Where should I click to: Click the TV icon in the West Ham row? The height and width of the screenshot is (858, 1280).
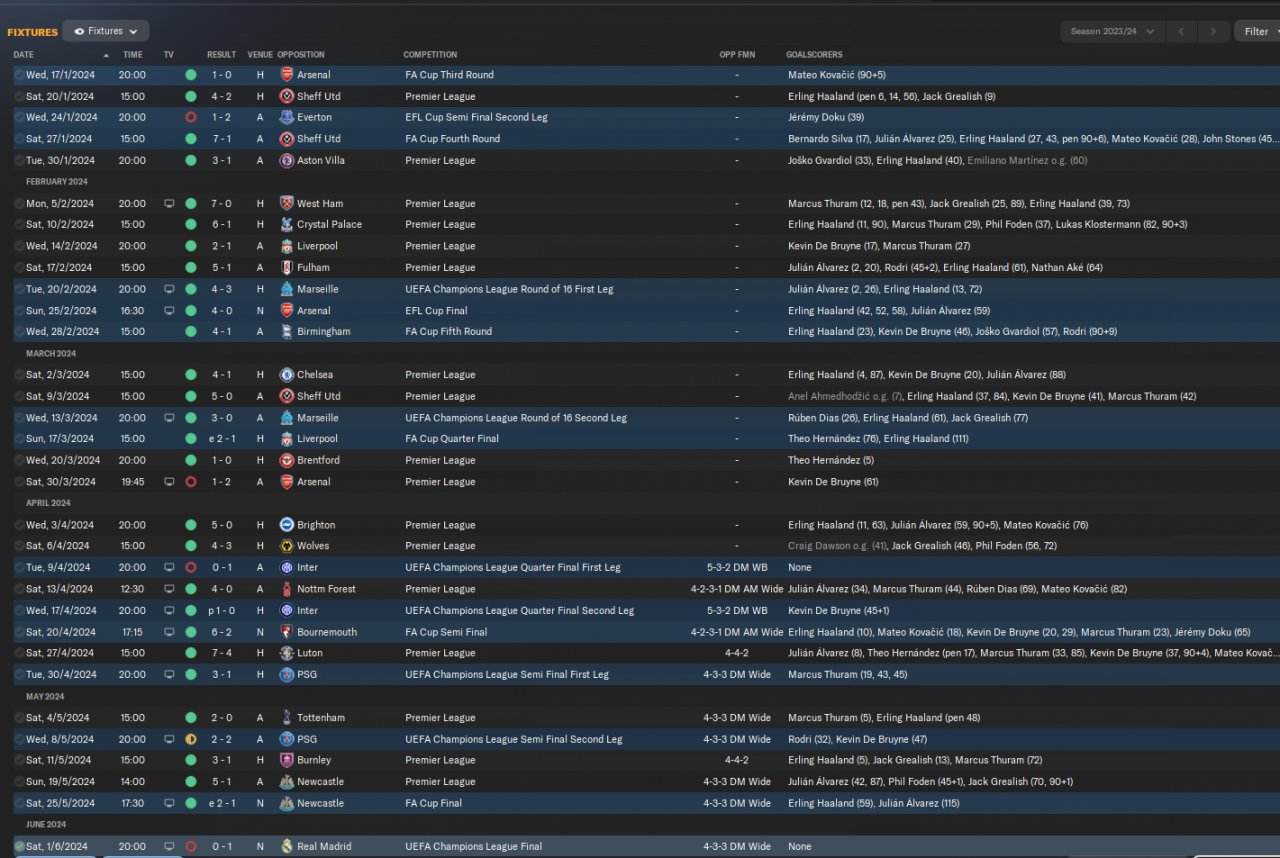(169, 204)
